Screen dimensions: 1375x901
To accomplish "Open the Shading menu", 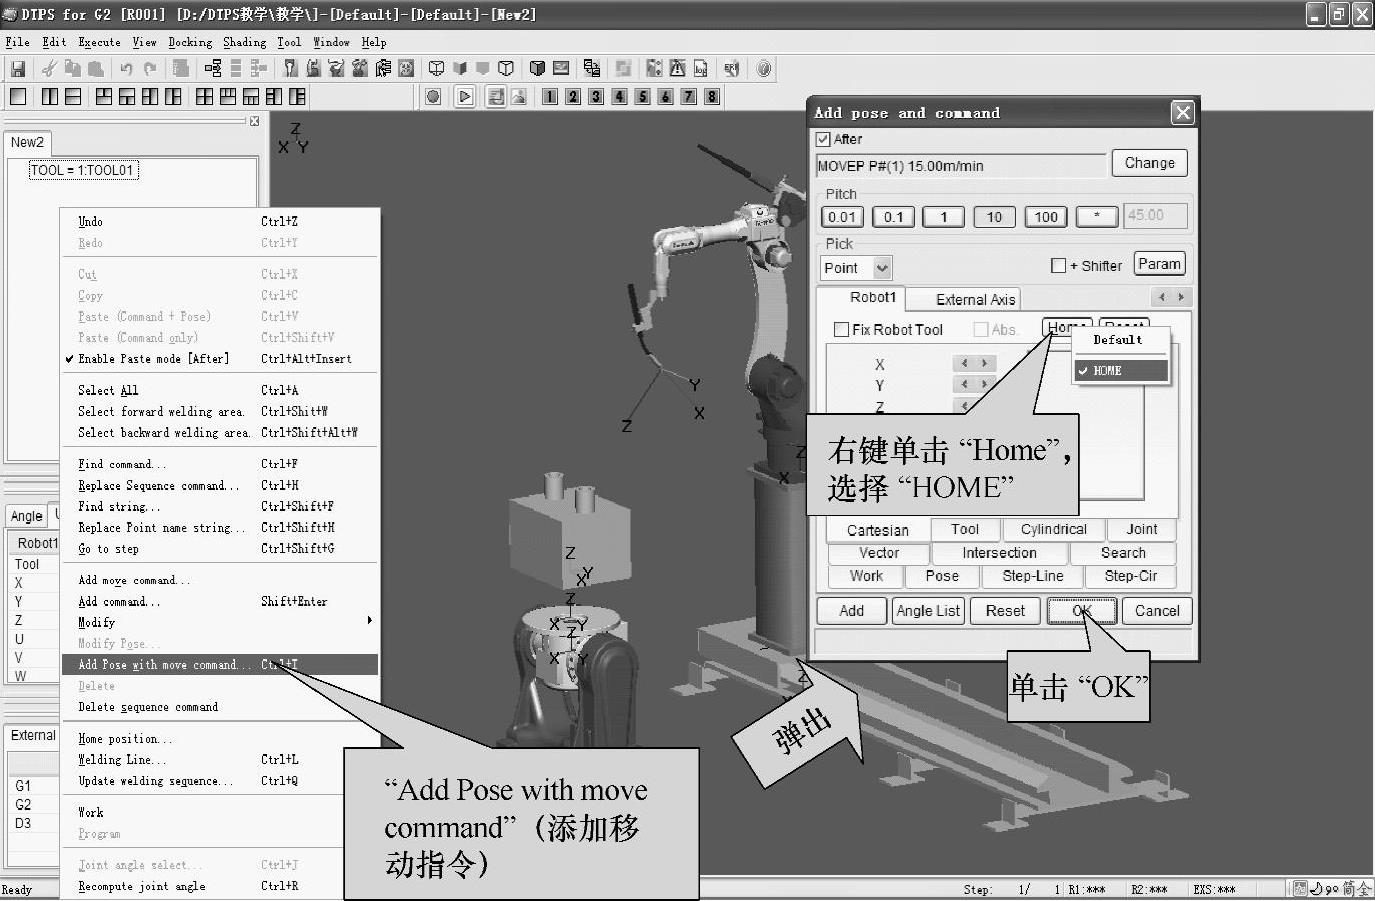I will (244, 42).
